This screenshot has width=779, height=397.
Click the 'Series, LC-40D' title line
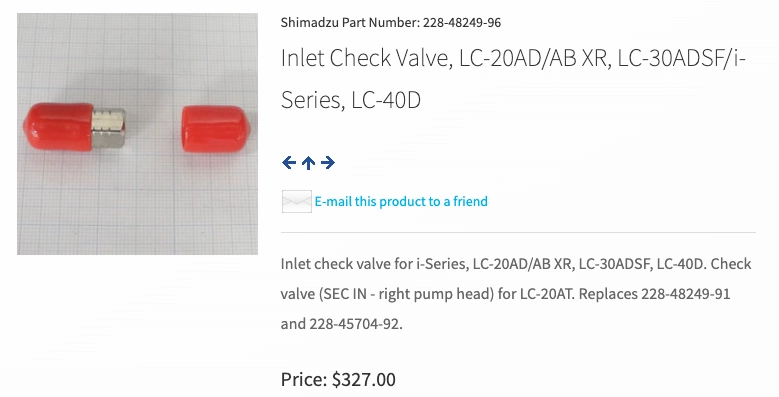[x=351, y=100]
